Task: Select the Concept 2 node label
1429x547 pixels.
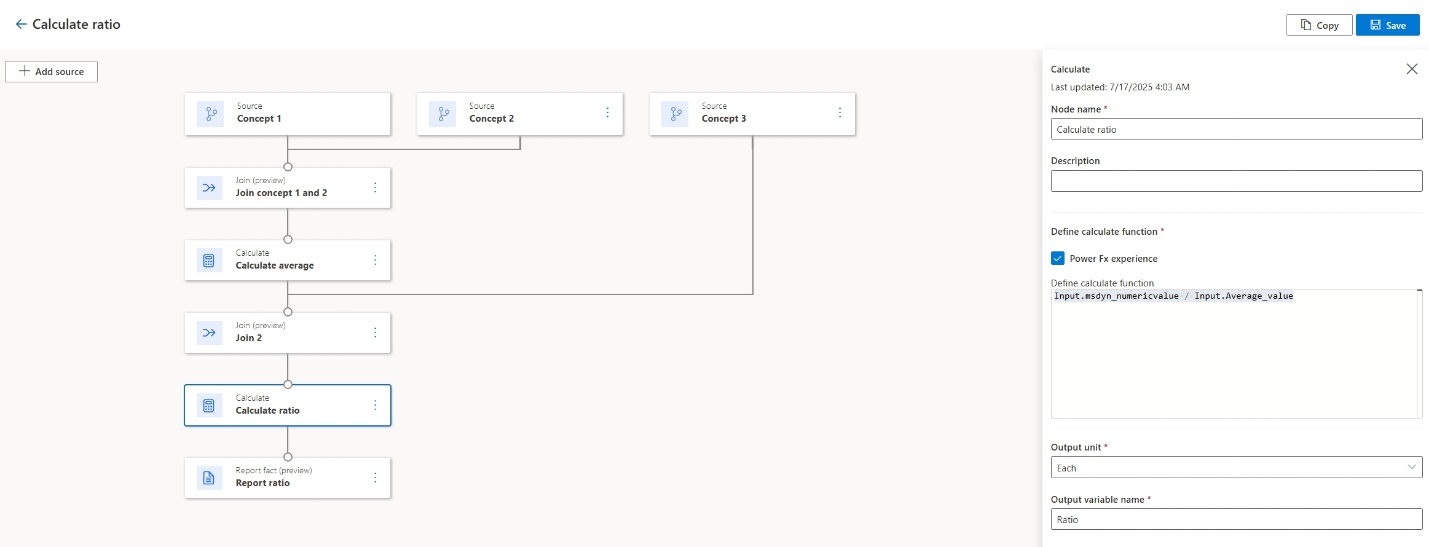Action: tap(491, 119)
